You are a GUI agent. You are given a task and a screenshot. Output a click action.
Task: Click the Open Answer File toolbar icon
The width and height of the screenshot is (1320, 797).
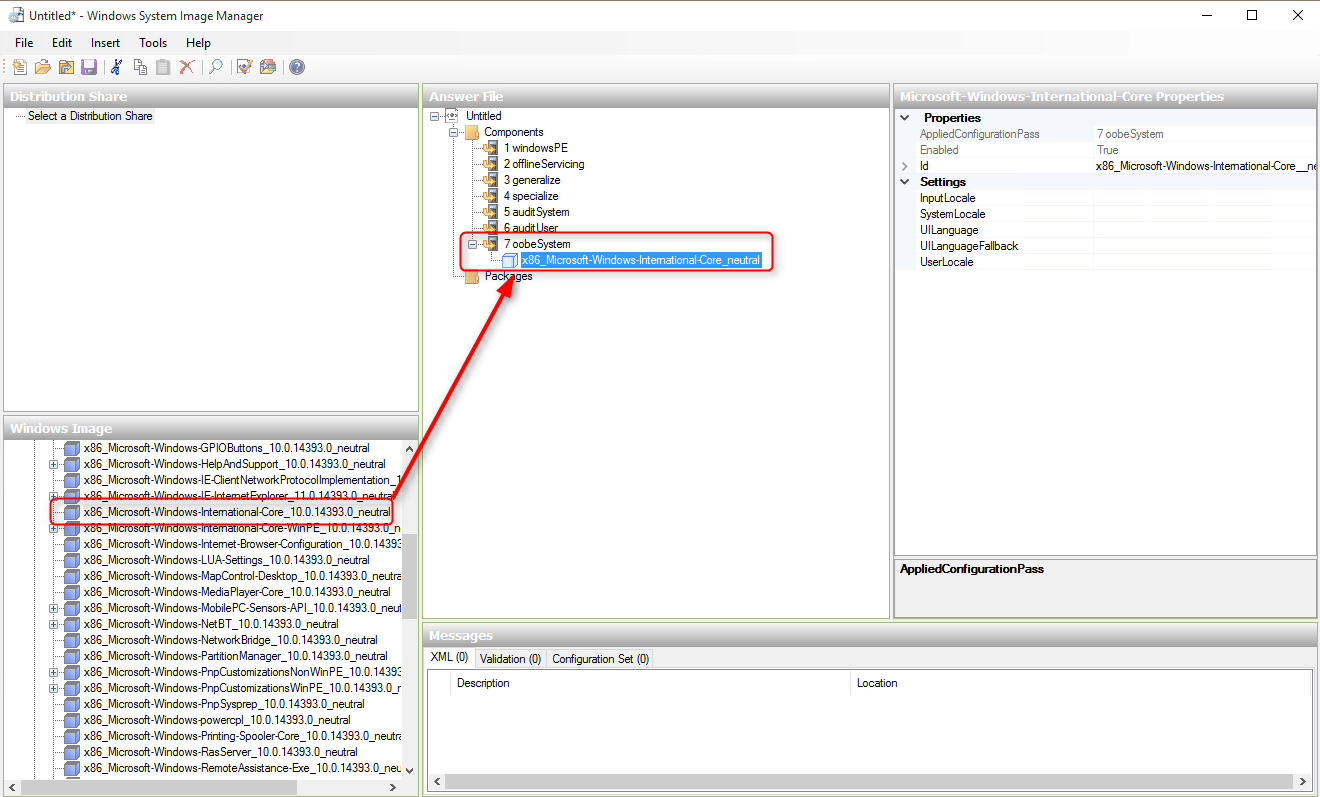tap(43, 67)
